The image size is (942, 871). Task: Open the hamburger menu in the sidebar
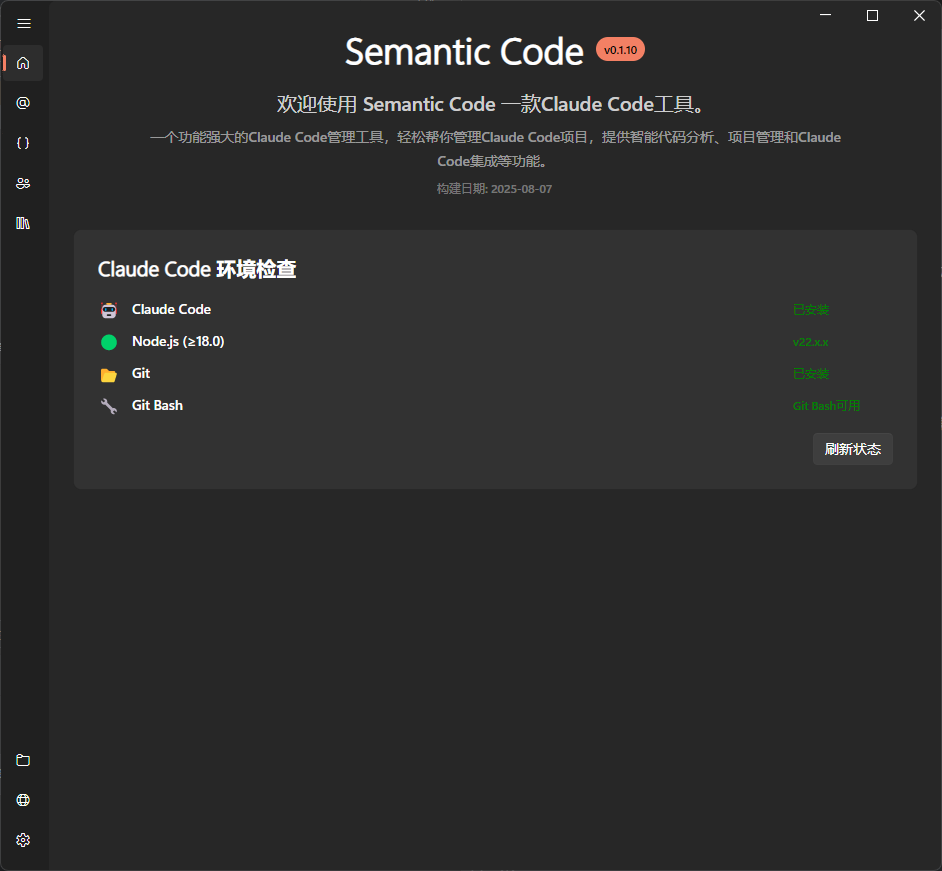23,23
